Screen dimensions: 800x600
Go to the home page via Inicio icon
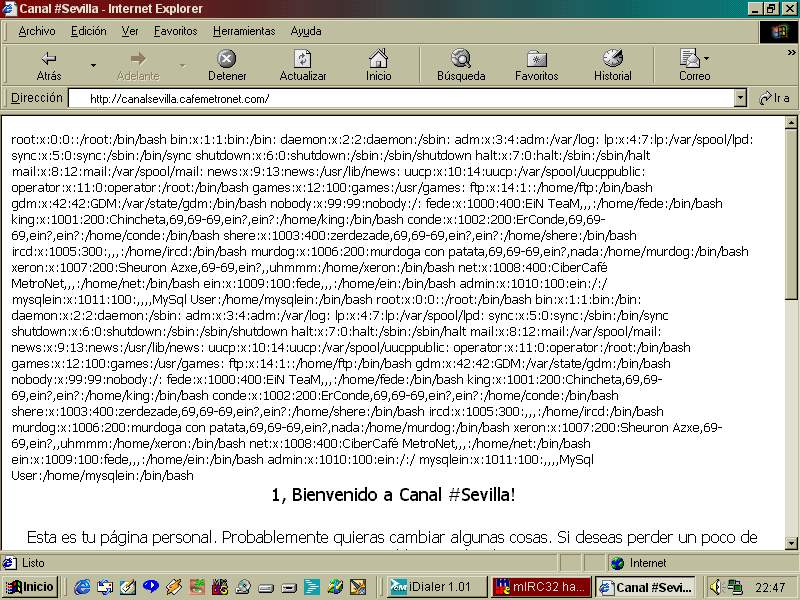pyautogui.click(x=379, y=59)
